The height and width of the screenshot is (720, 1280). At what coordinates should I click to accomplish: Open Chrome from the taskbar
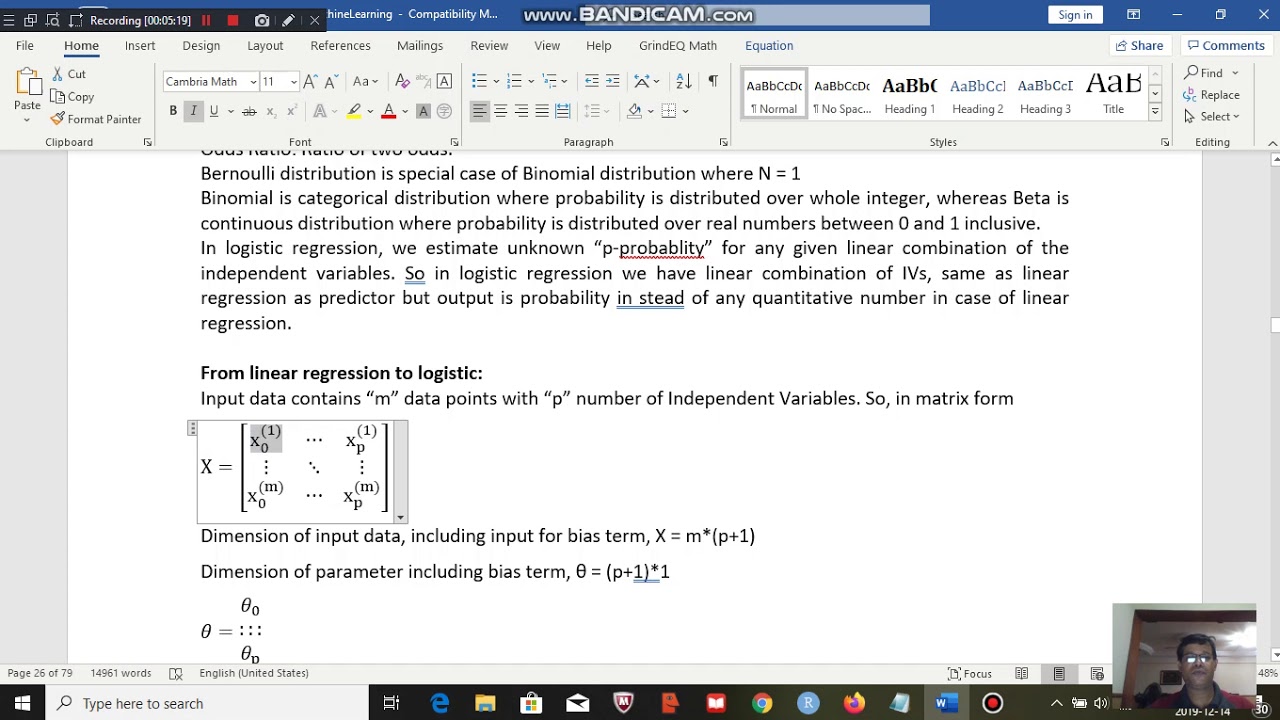pyautogui.click(x=762, y=703)
